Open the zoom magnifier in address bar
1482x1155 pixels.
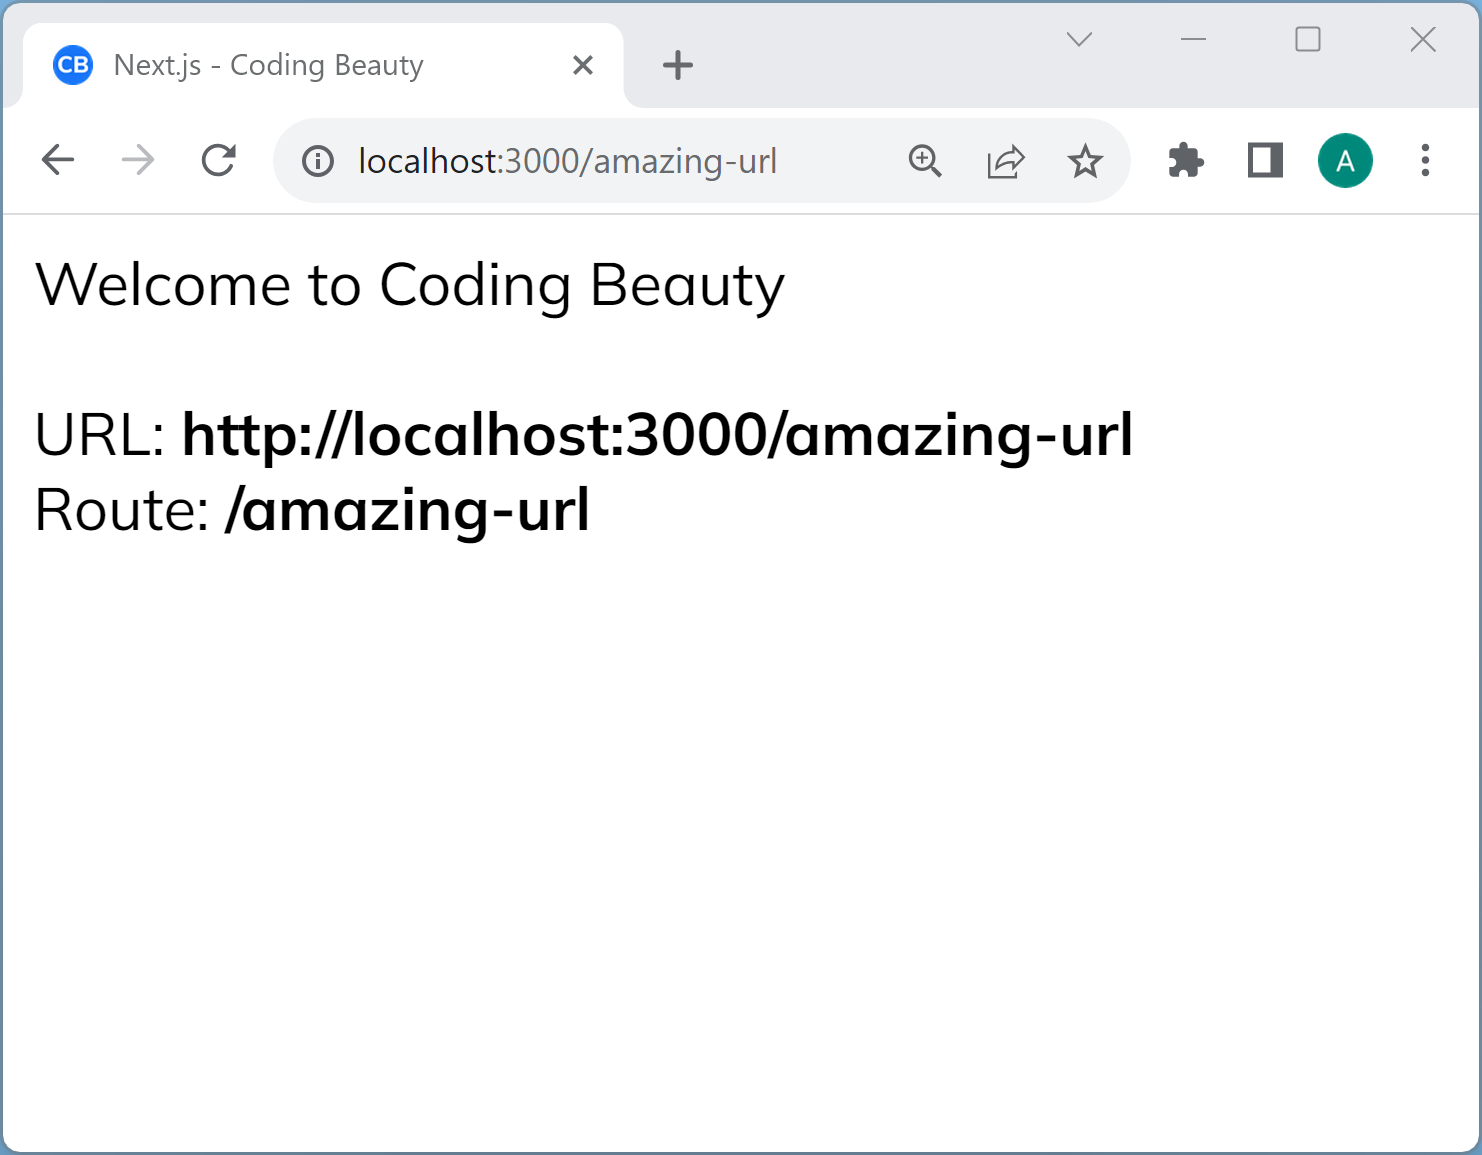pos(925,161)
